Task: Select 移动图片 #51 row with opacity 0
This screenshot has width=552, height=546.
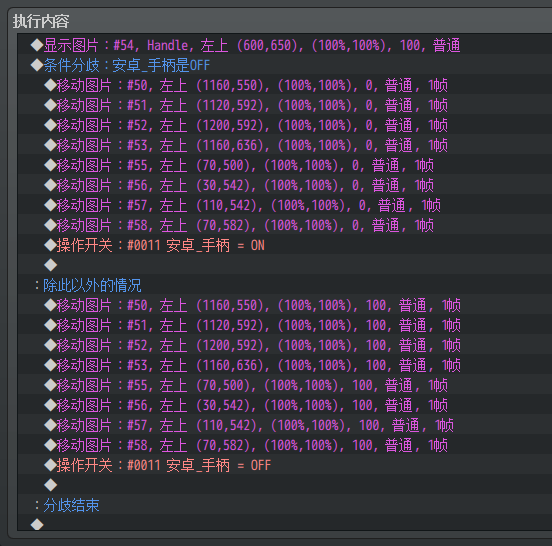Action: click(x=284, y=105)
